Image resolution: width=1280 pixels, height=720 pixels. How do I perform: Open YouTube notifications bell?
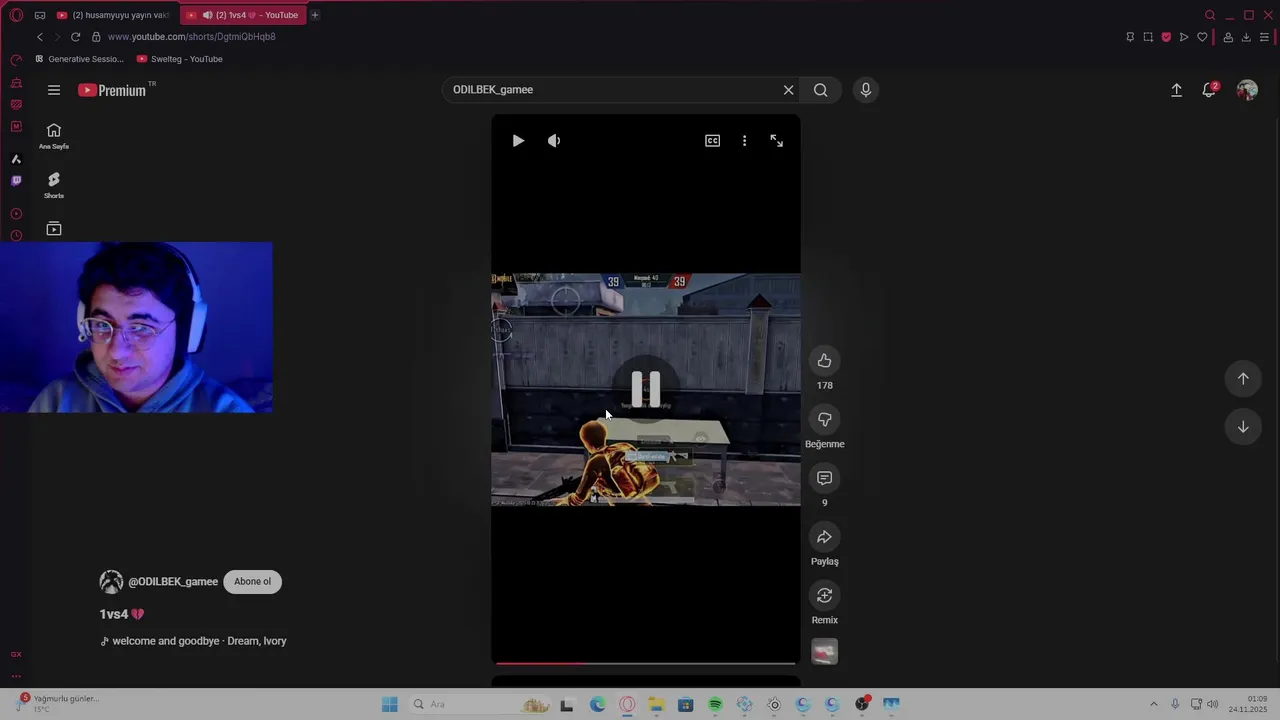coord(1209,90)
